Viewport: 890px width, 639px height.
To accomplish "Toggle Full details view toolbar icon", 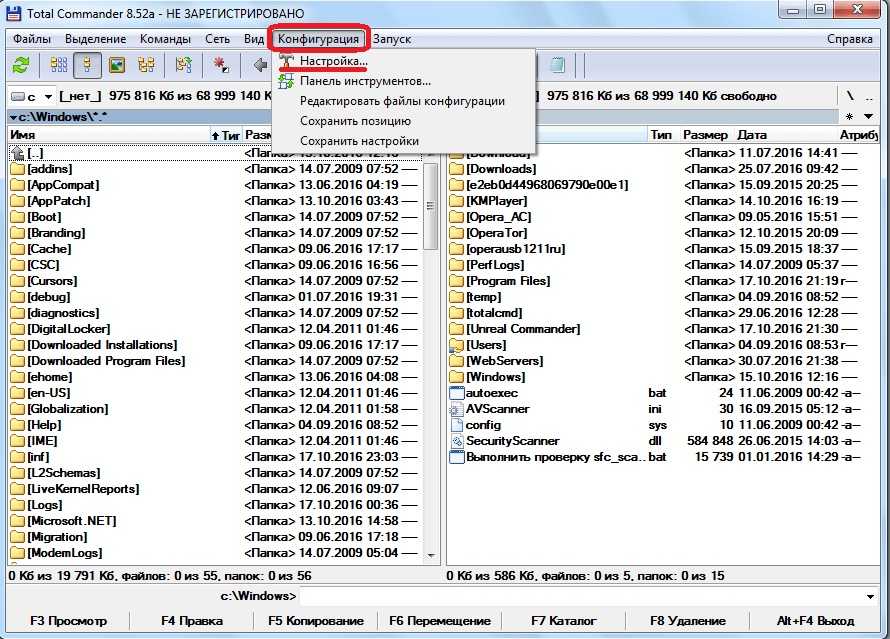I will (x=88, y=65).
